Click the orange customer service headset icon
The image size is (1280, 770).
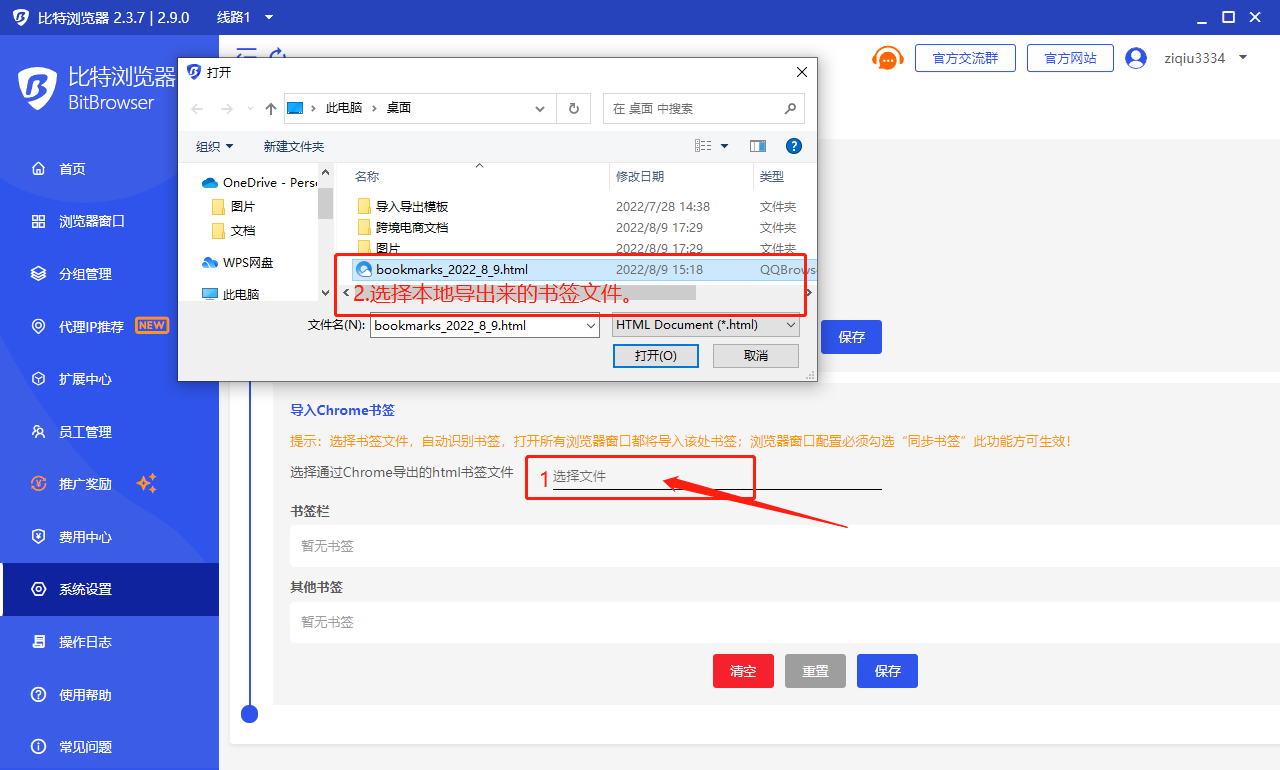pyautogui.click(x=886, y=58)
